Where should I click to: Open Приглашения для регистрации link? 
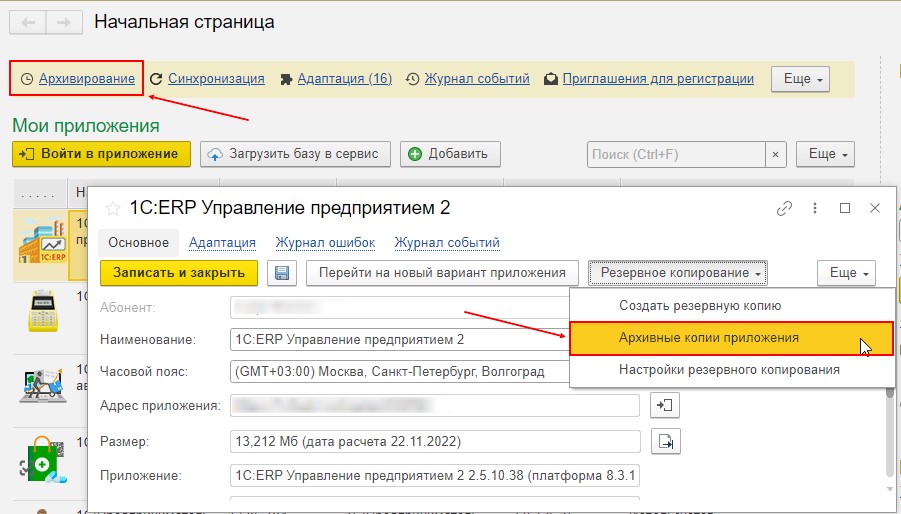pyautogui.click(x=658, y=79)
